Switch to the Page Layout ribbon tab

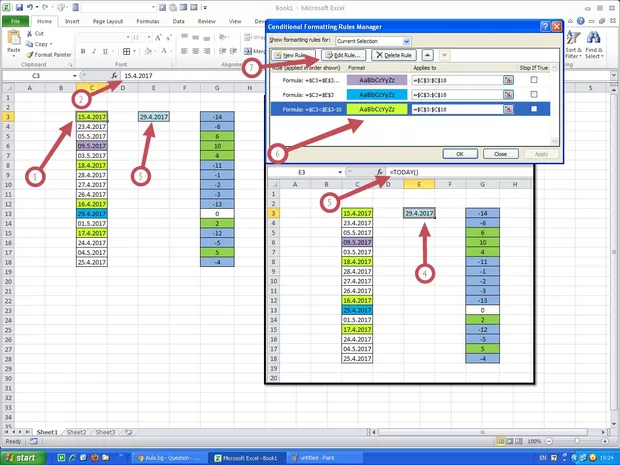pyautogui.click(x=108, y=21)
